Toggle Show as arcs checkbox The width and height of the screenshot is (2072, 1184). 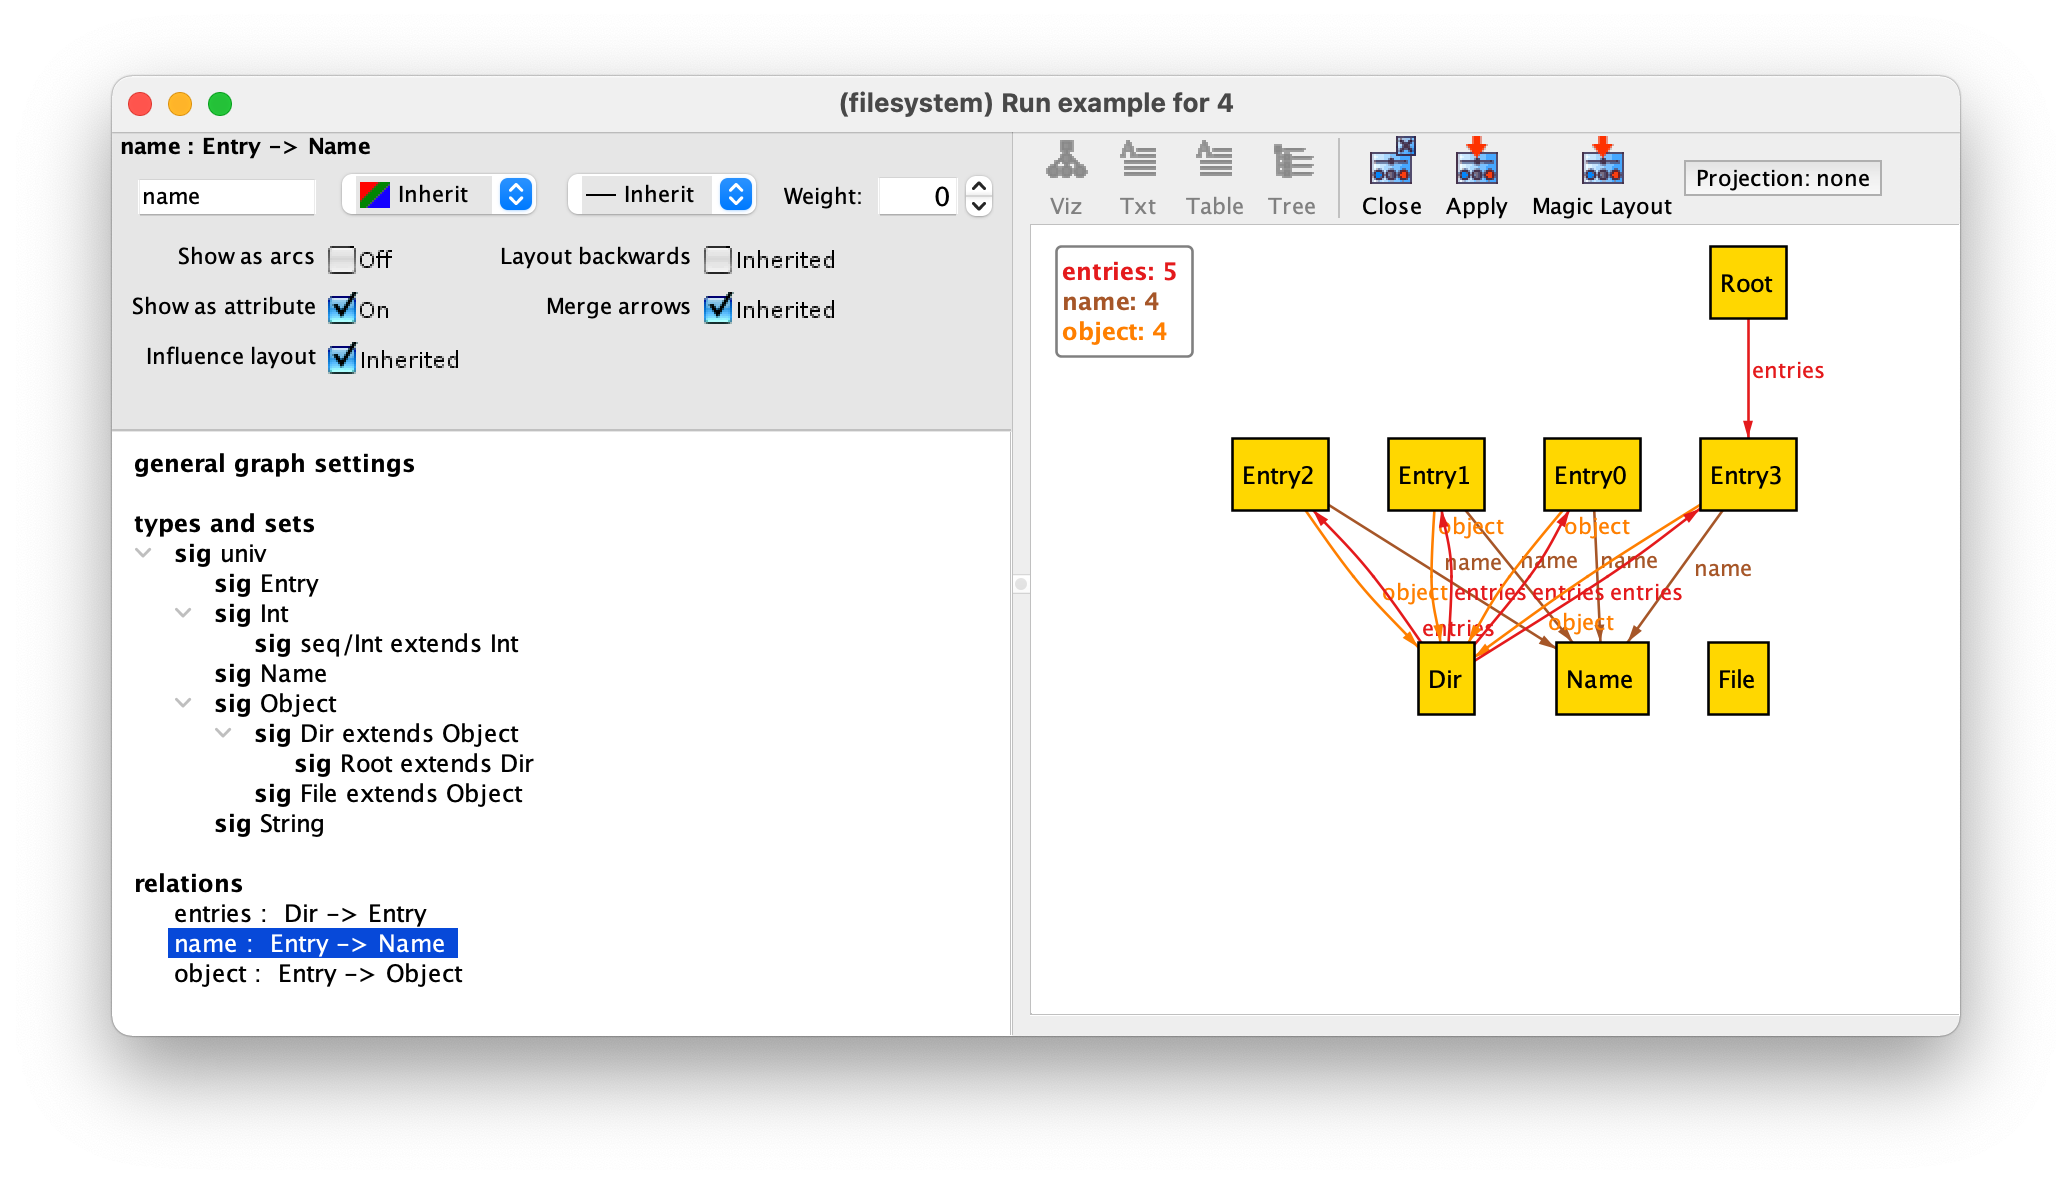tap(342, 259)
